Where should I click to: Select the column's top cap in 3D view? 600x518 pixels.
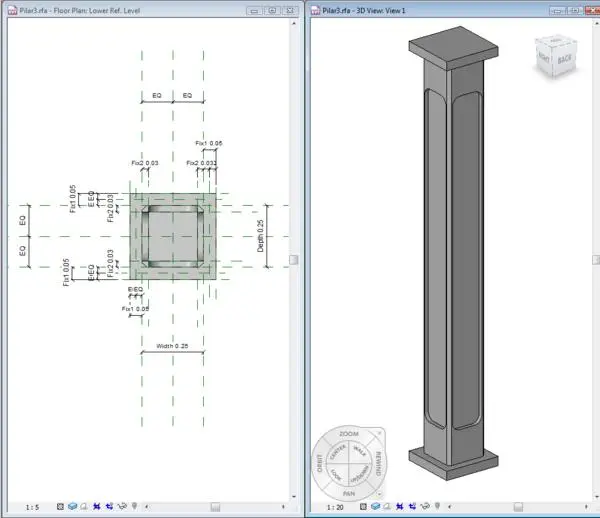click(x=453, y=47)
